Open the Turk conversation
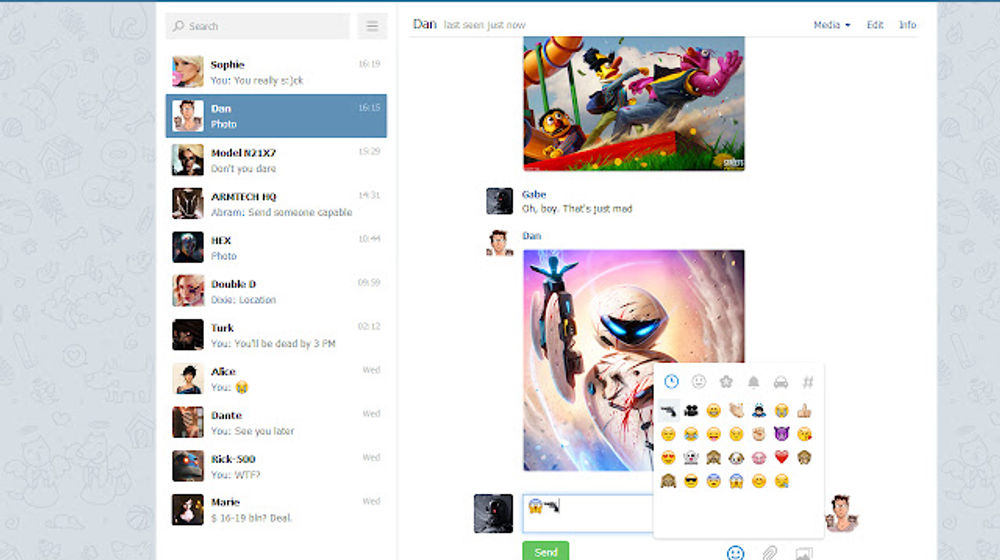This screenshot has height=560, width=1000. pos(276,335)
